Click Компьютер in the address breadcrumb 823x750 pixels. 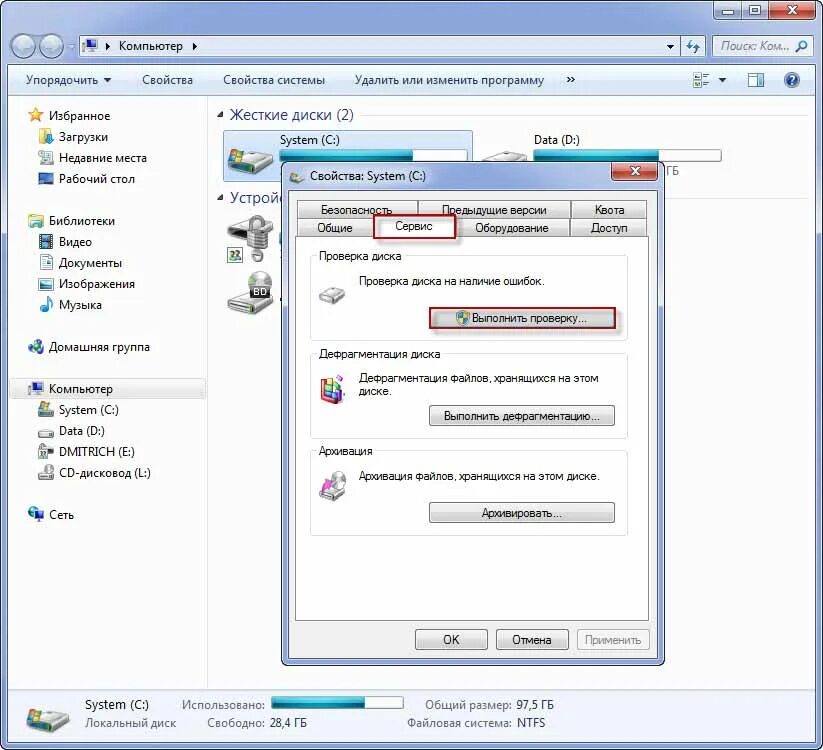151,46
